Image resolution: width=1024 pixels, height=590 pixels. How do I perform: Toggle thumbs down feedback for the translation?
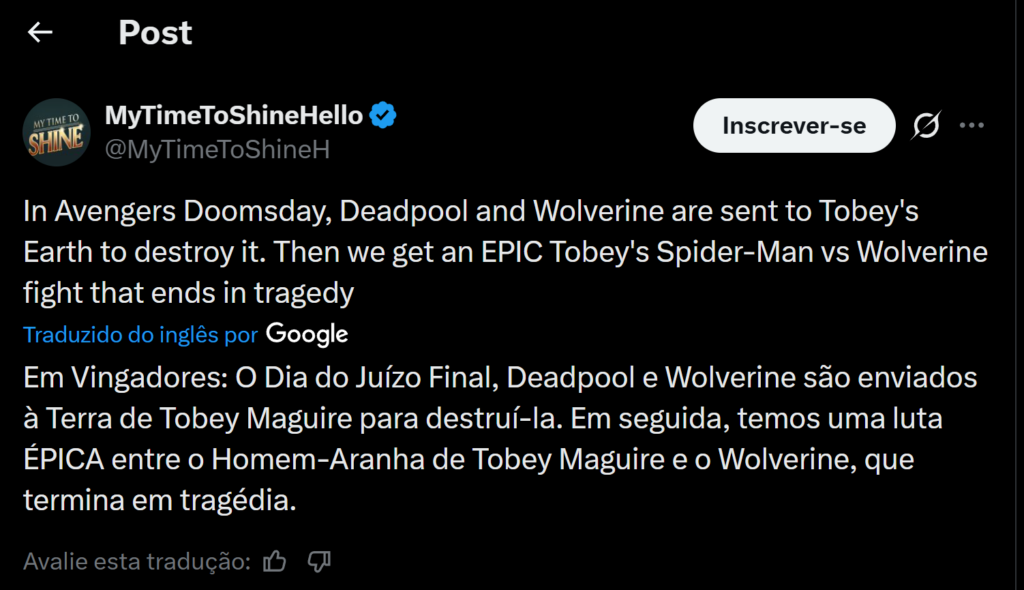coord(318,562)
